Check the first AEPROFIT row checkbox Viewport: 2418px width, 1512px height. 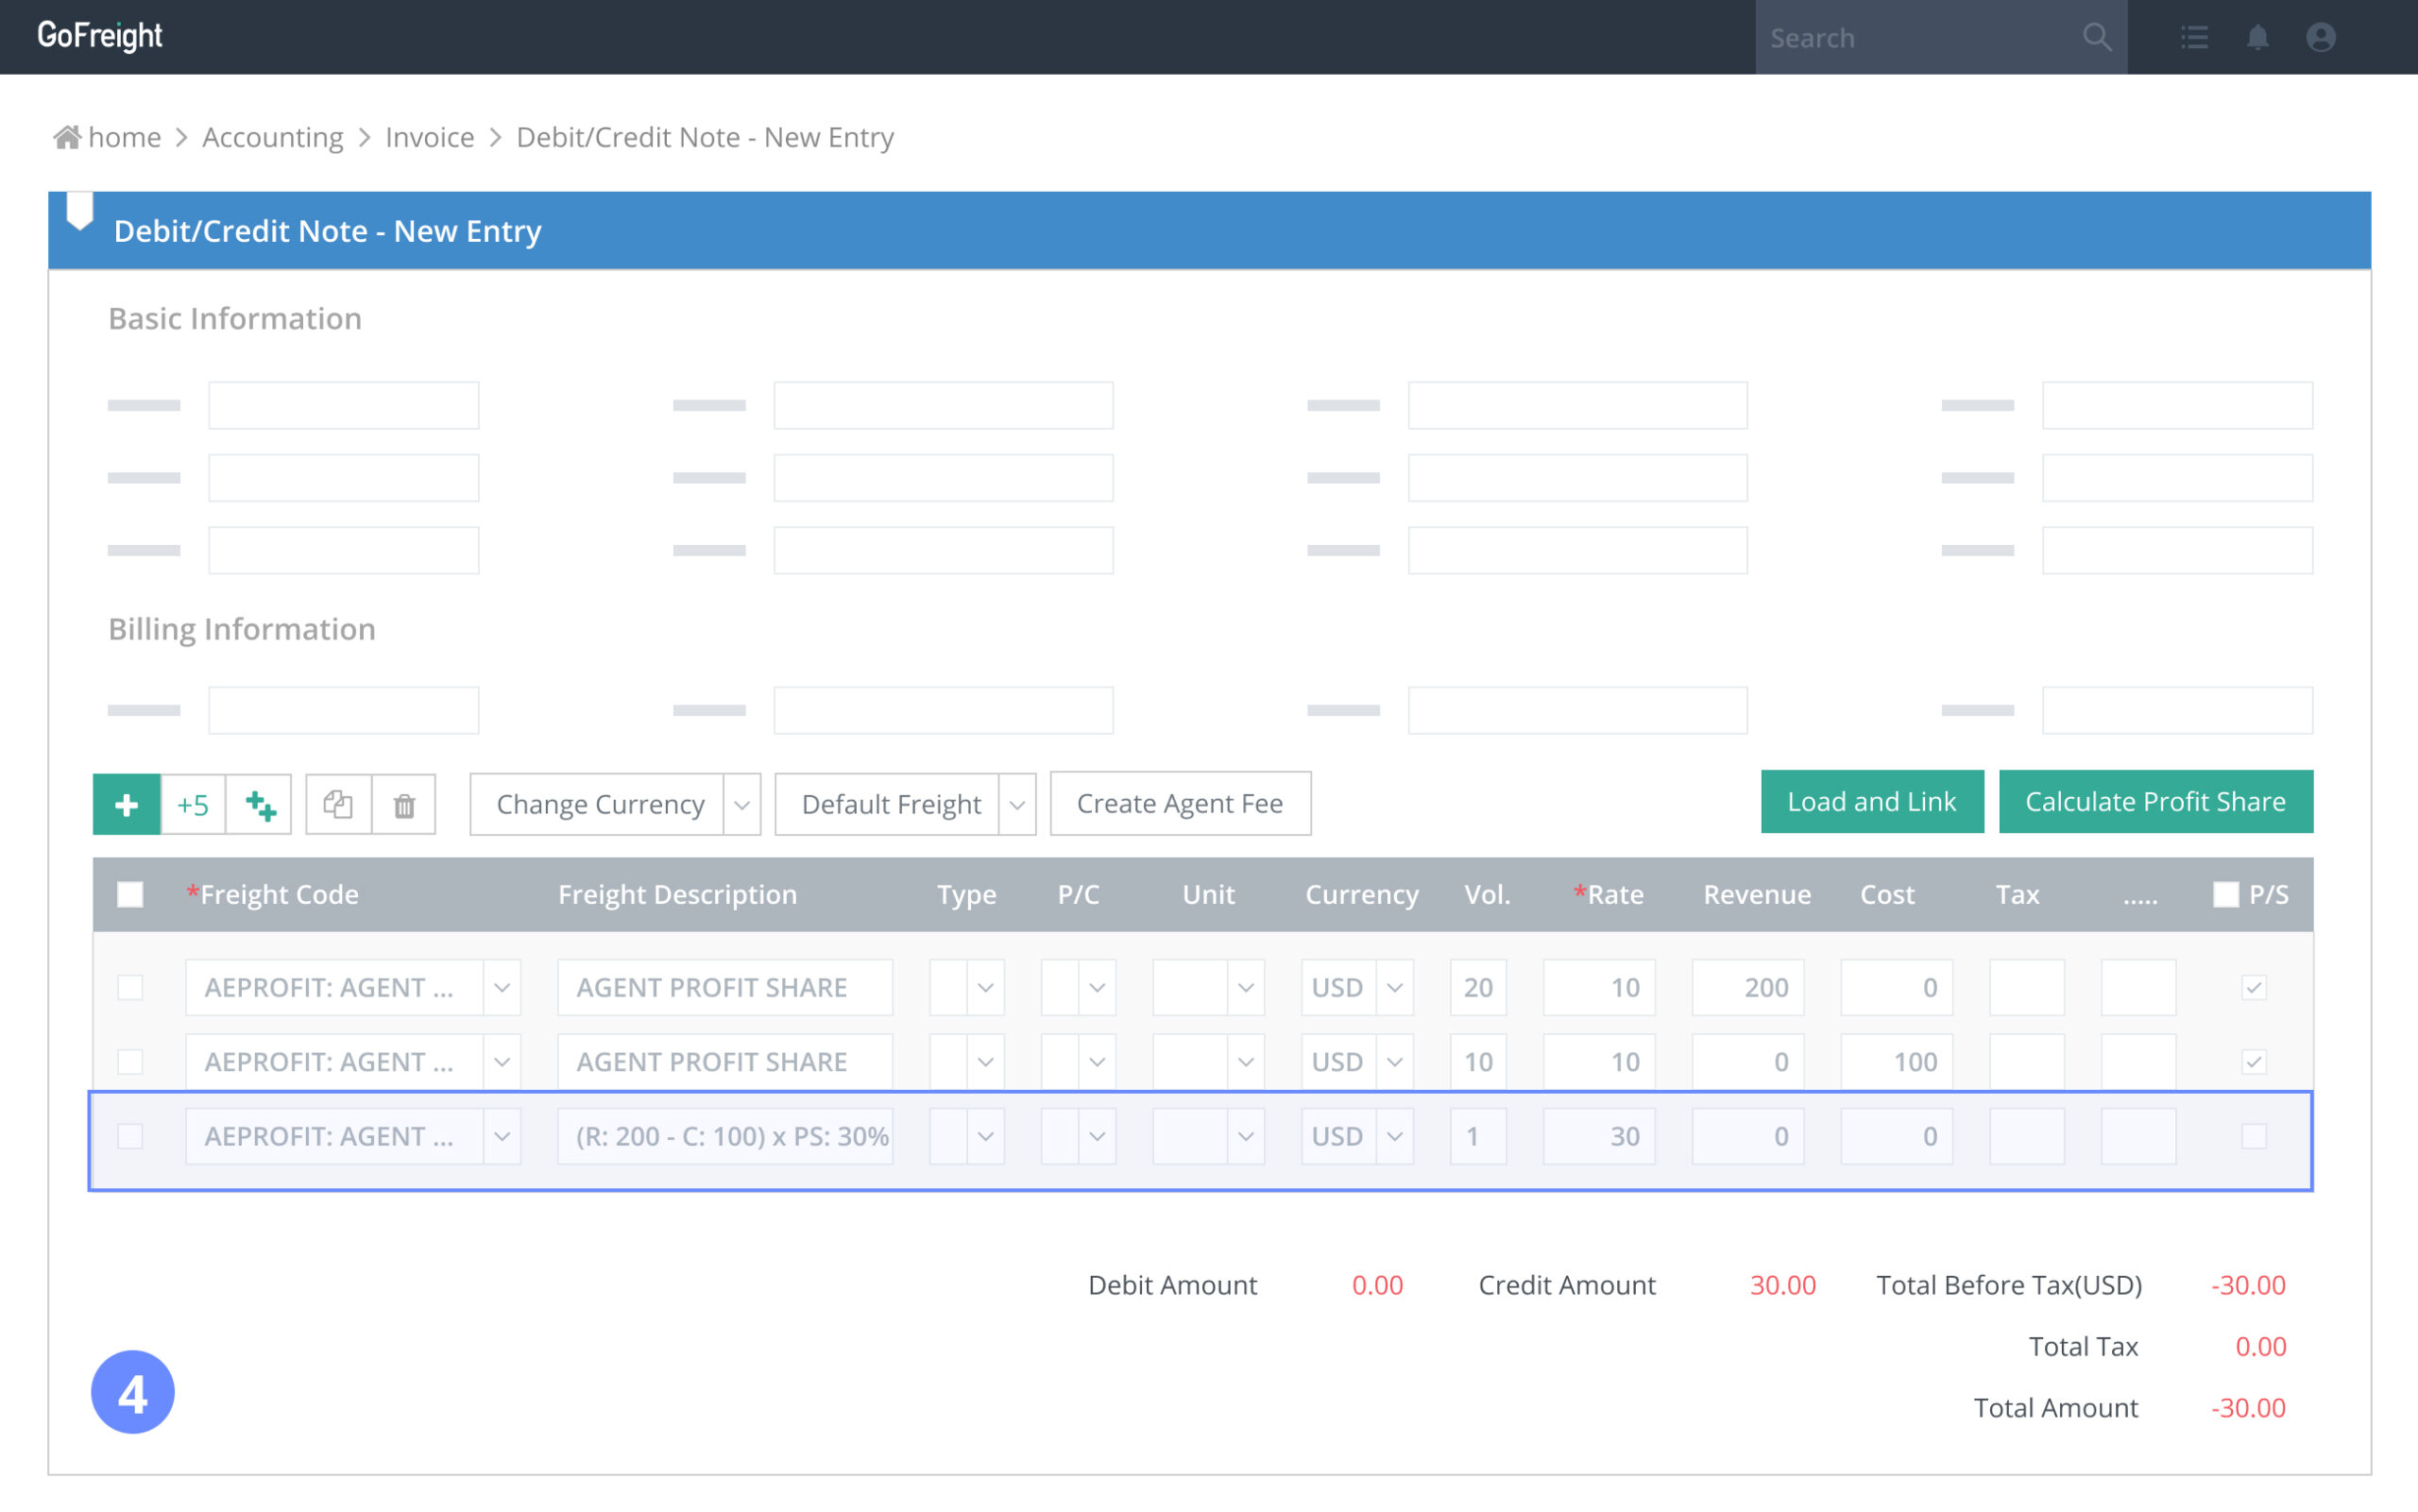(130, 987)
